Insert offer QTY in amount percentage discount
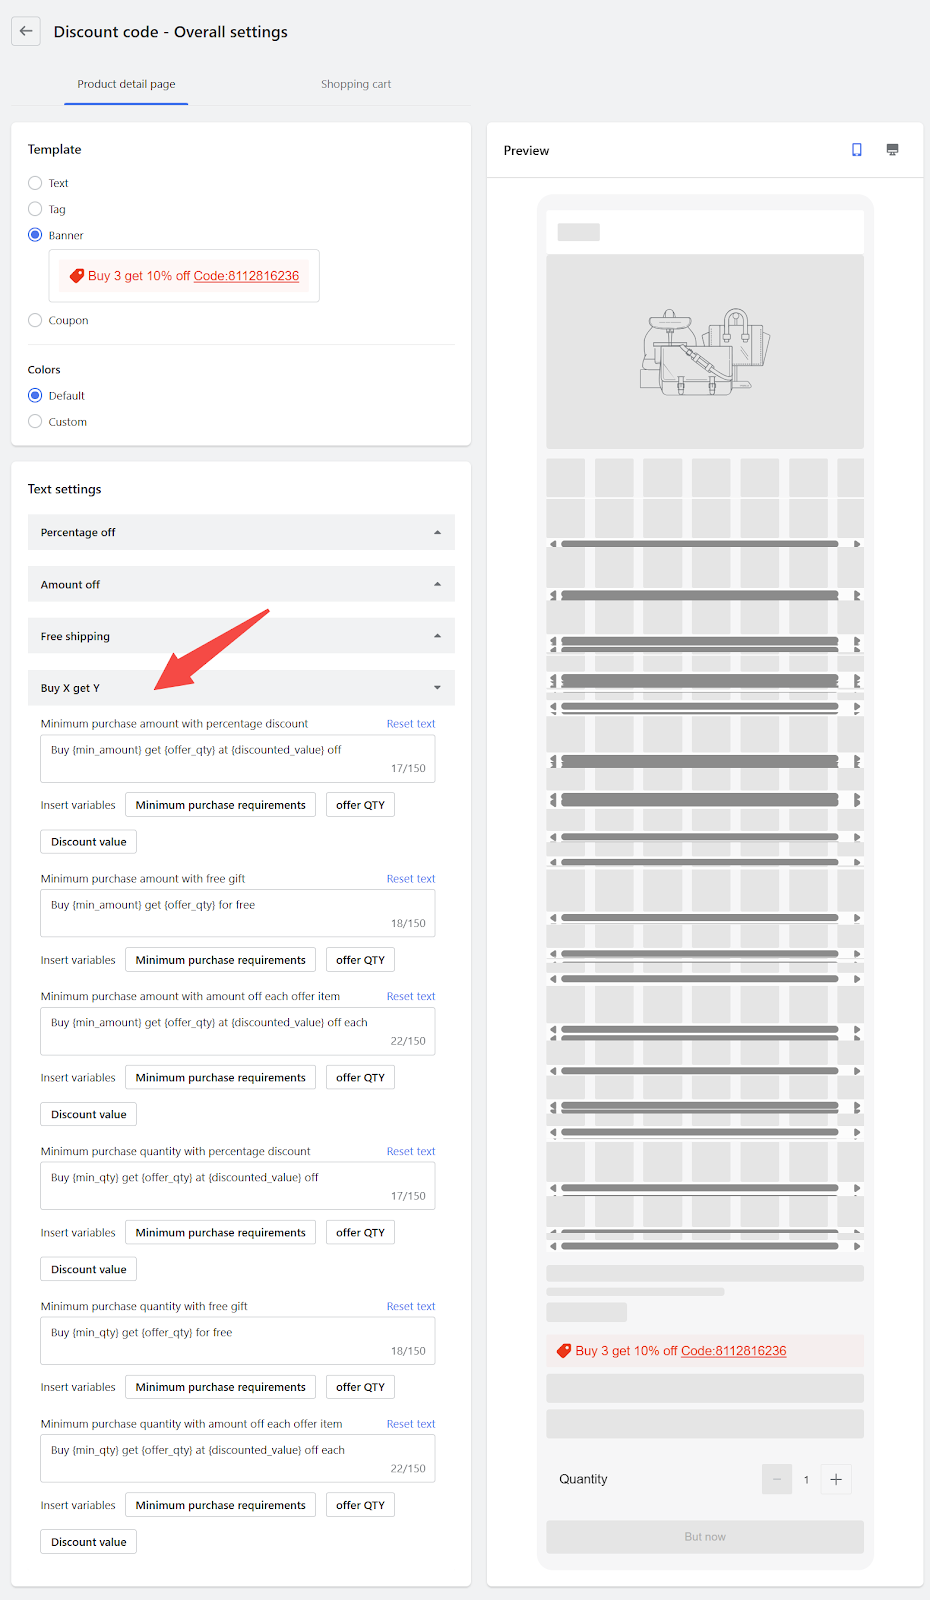This screenshot has width=930, height=1600. pos(360,805)
